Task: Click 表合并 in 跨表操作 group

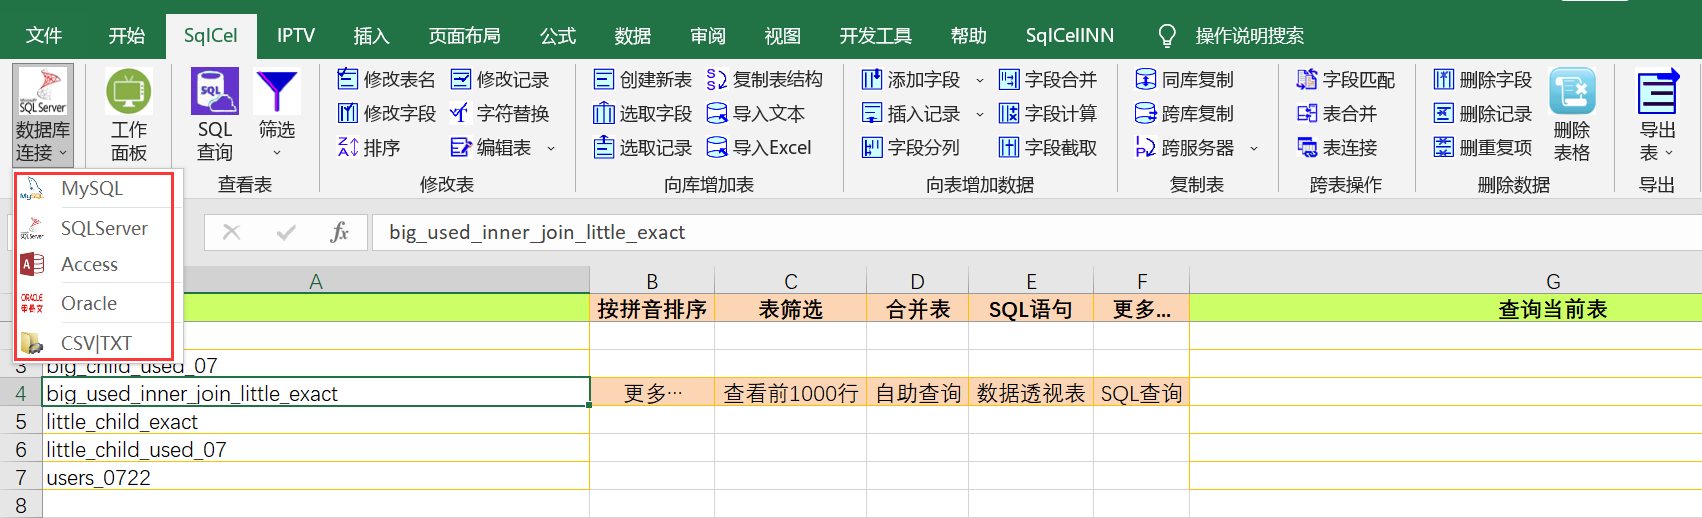Action: [1336, 113]
